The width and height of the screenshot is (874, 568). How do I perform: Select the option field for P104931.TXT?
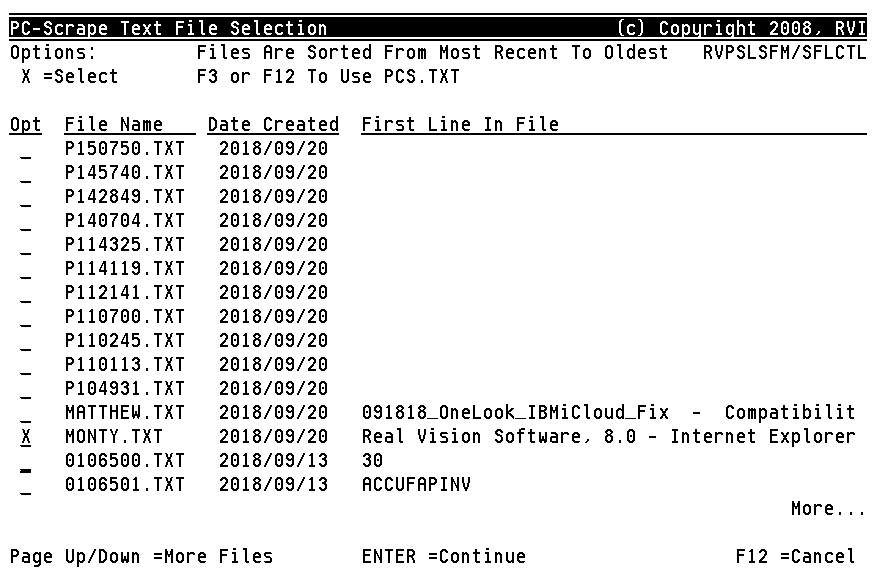click(x=26, y=389)
